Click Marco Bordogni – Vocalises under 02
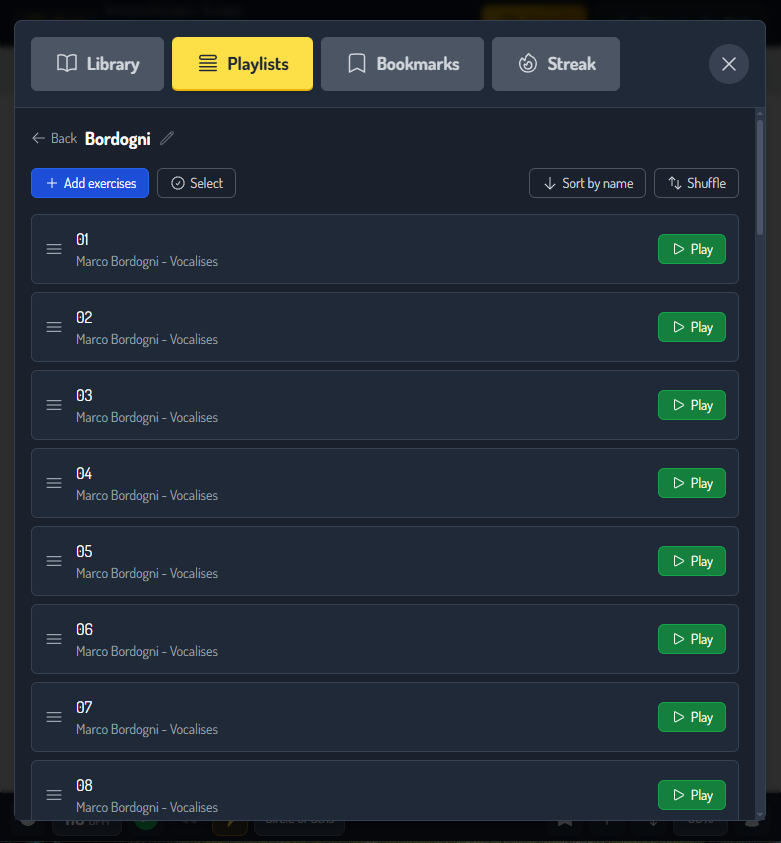Screen dimensions: 781x843 (147, 339)
